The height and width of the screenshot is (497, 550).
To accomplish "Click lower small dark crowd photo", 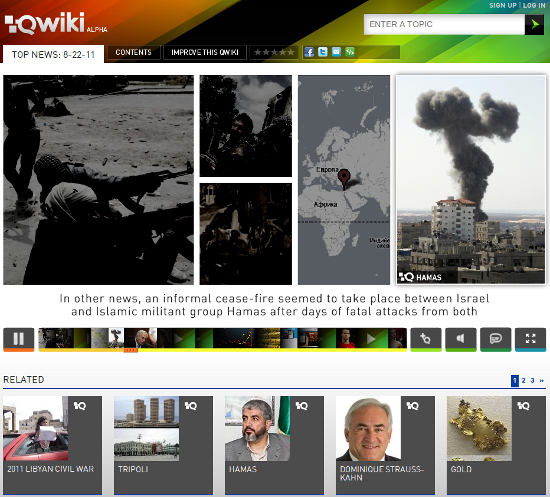I will pyautogui.click(x=246, y=234).
